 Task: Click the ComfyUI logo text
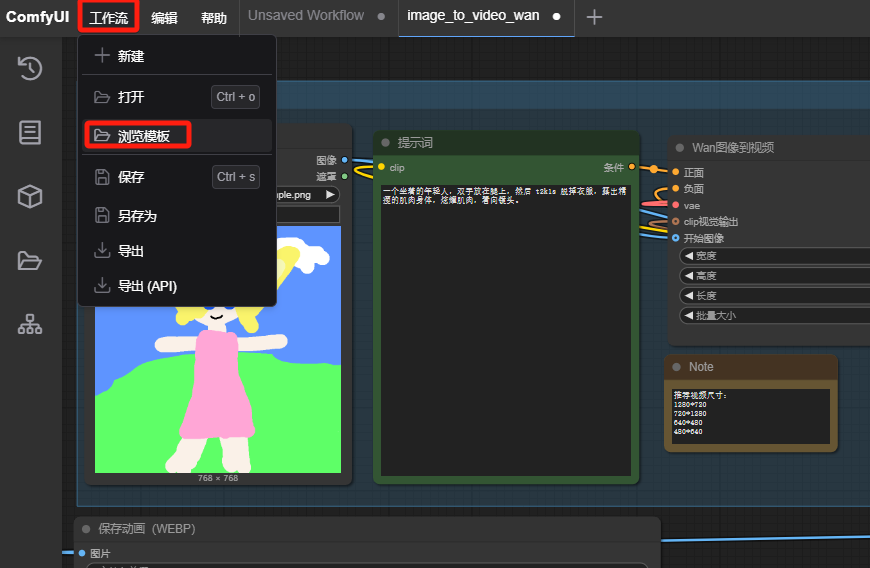pos(37,17)
